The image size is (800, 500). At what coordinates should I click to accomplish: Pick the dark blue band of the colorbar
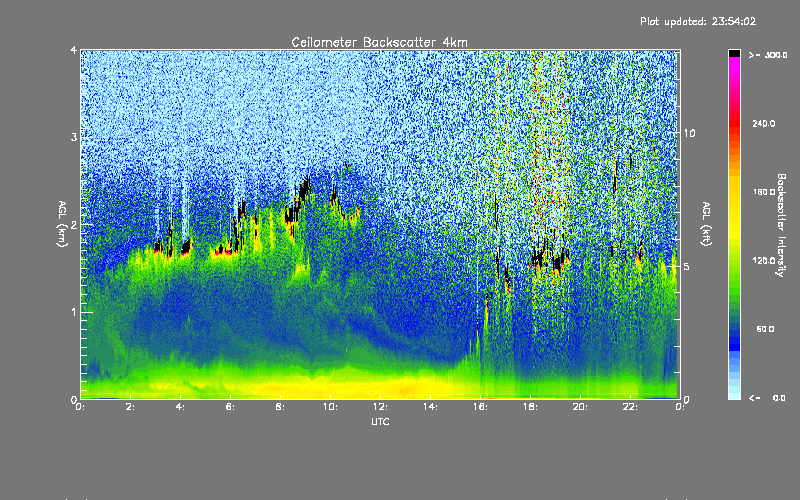pyautogui.click(x=734, y=342)
